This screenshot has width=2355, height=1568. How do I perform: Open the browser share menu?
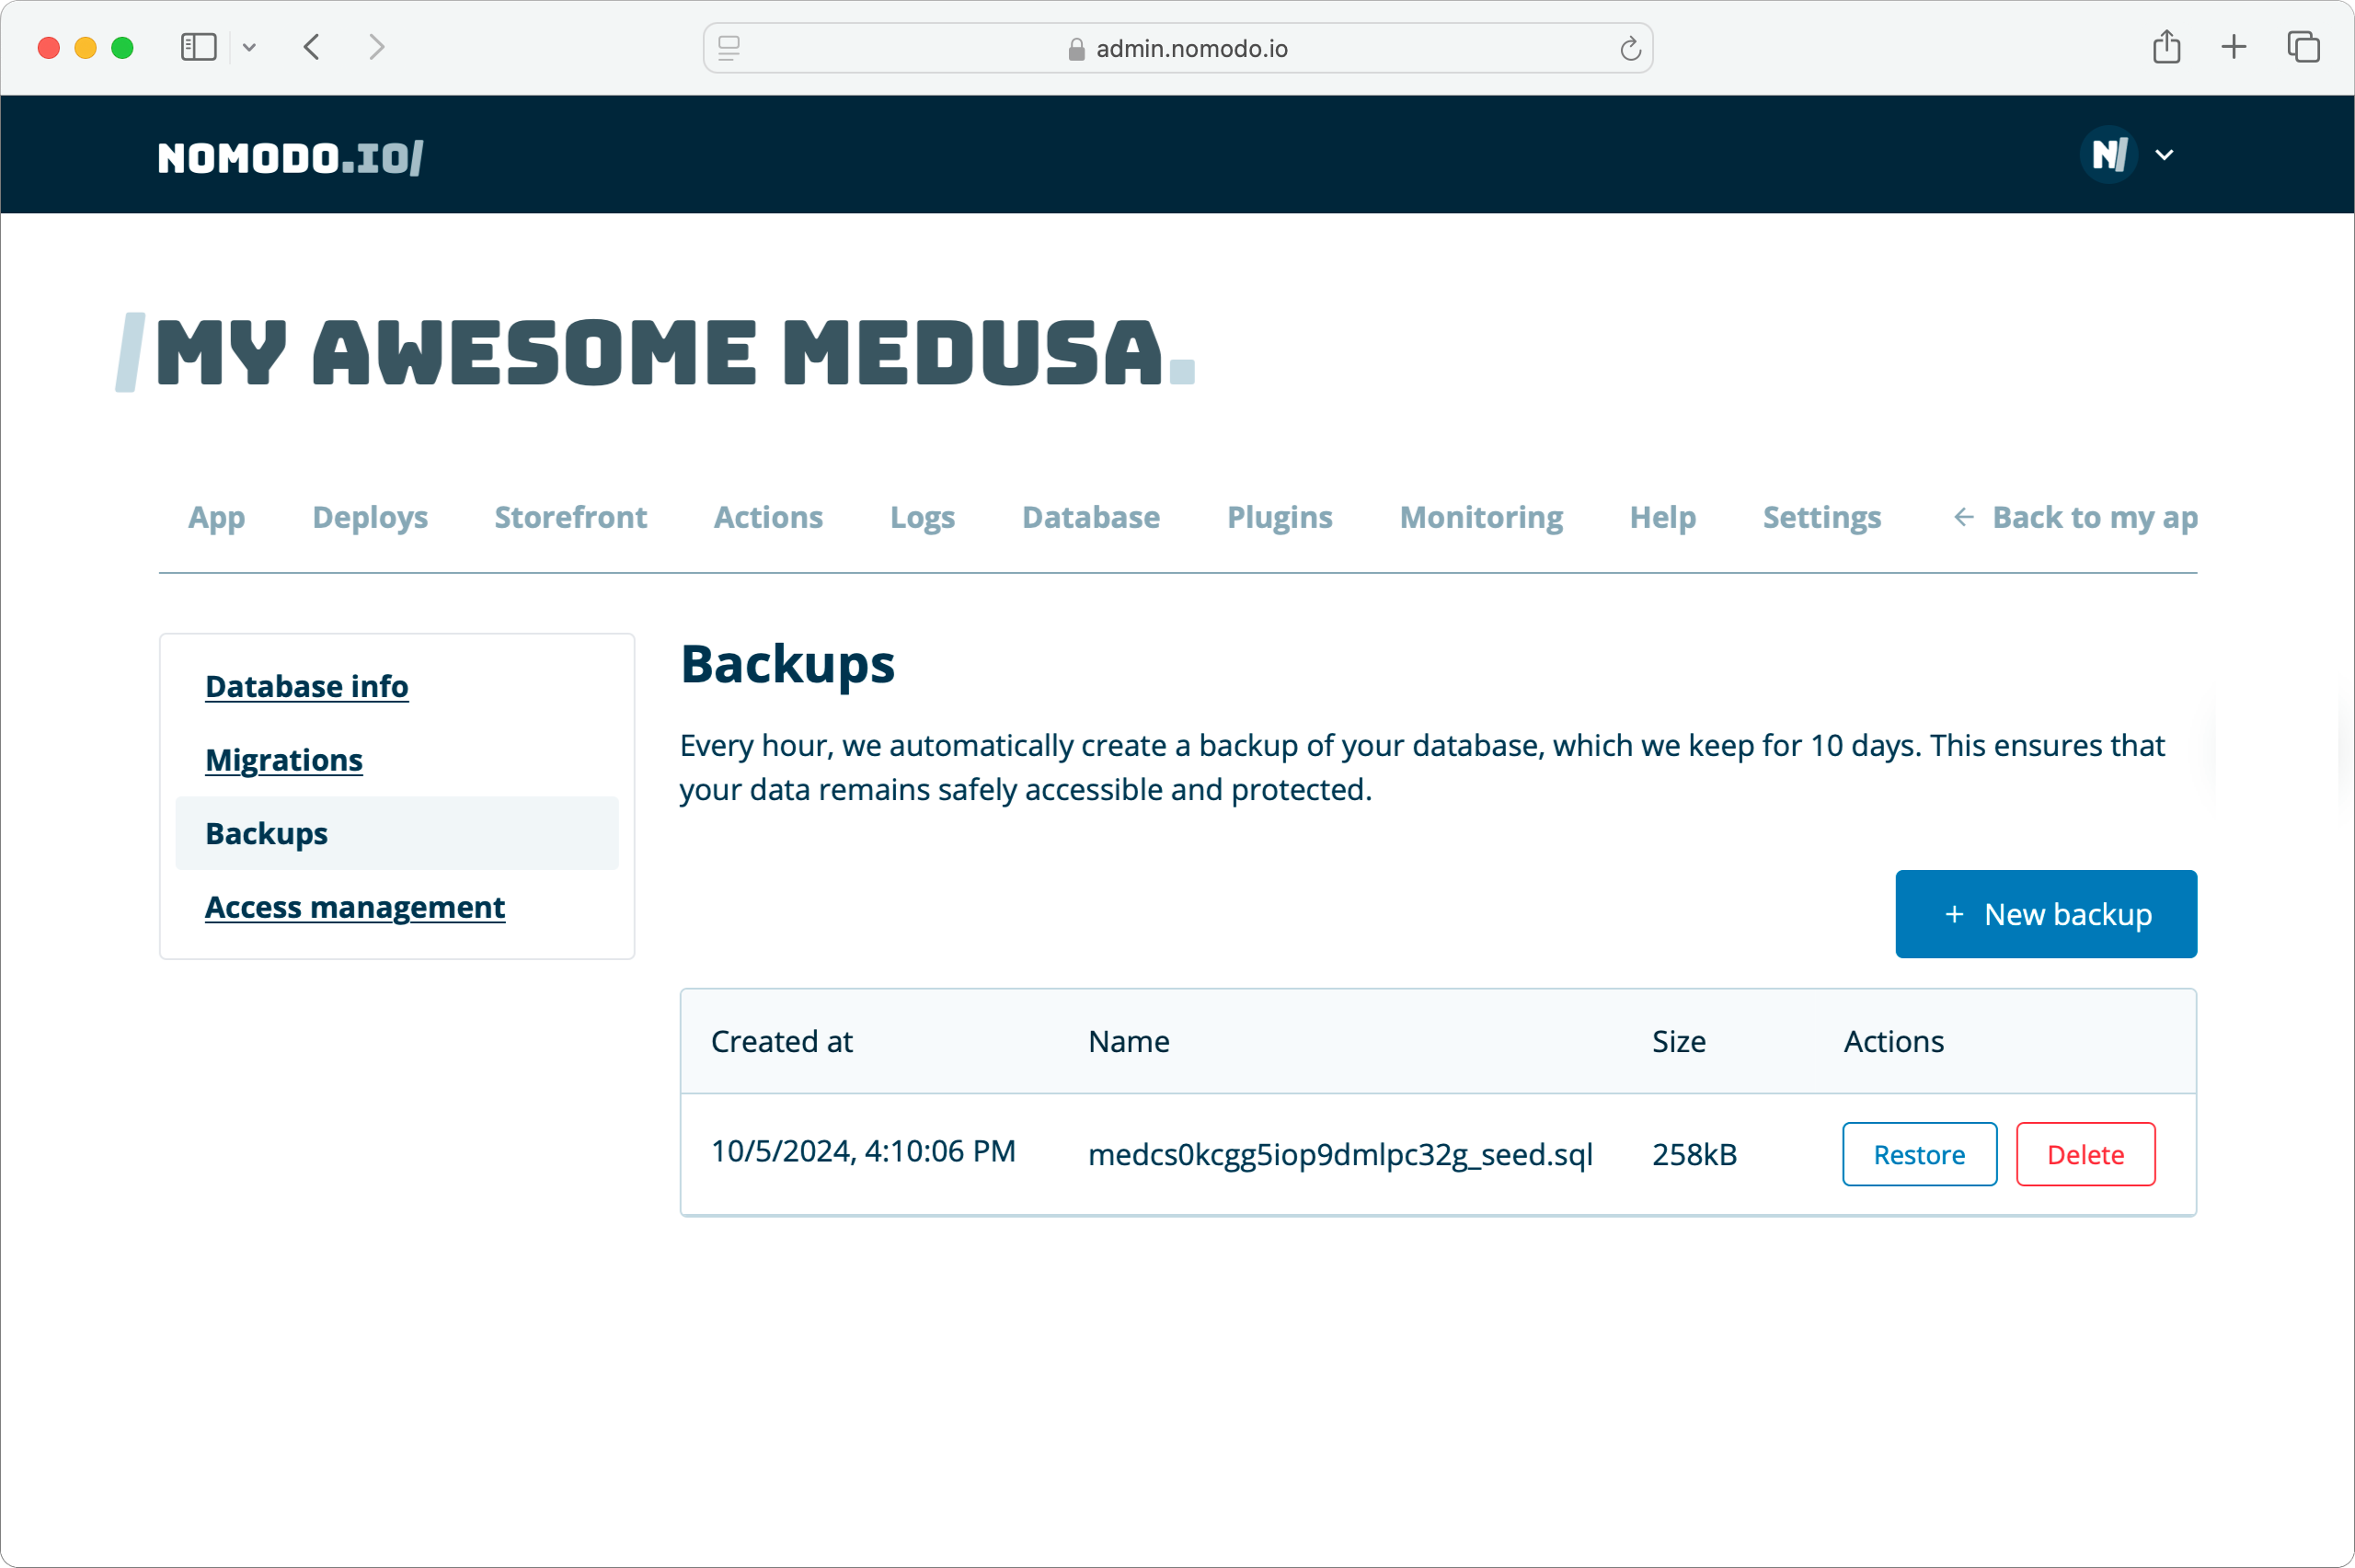[2167, 46]
